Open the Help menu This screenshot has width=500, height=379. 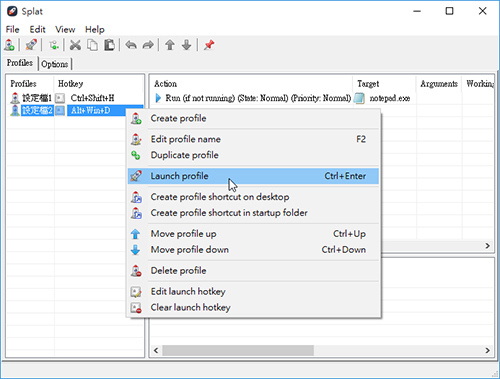point(95,29)
